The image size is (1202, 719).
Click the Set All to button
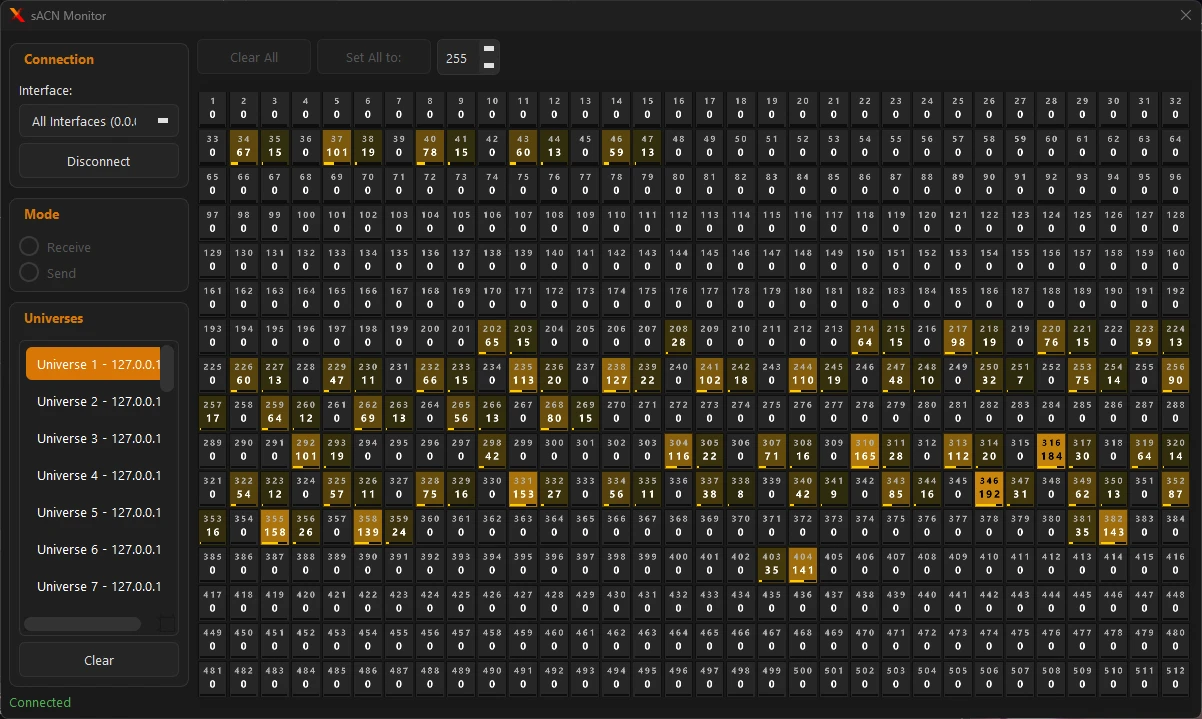click(x=374, y=57)
